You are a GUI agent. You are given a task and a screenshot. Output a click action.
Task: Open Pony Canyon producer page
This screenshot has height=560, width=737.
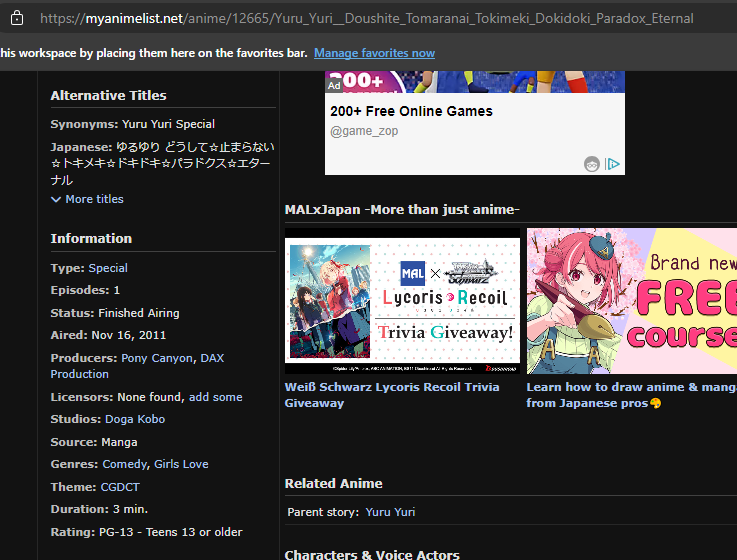point(157,358)
